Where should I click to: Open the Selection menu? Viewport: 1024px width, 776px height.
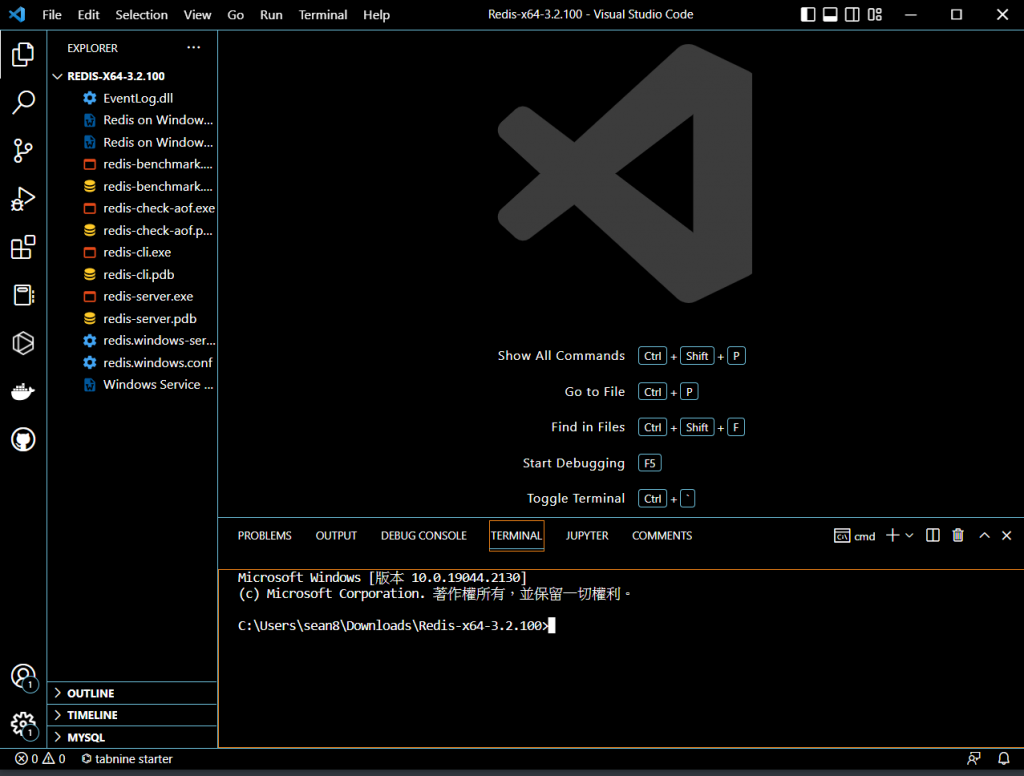[x=141, y=14]
